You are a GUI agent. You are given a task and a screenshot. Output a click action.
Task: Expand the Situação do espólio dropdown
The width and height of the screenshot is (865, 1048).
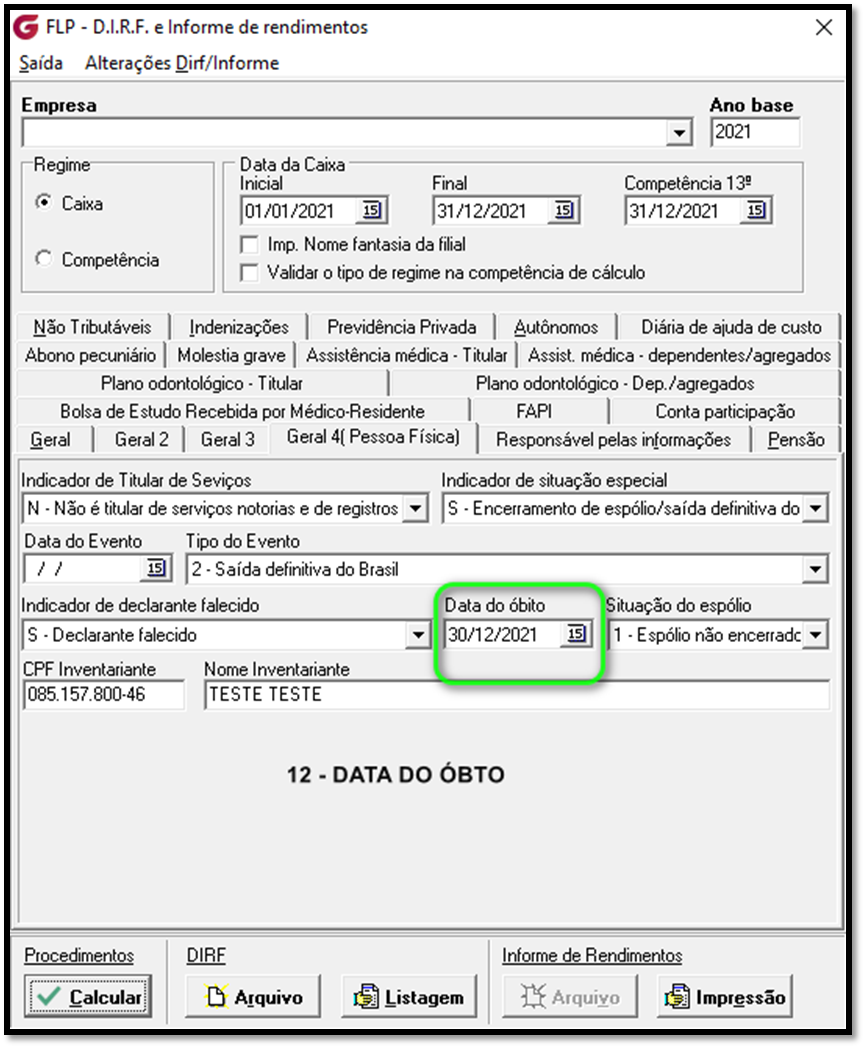click(x=816, y=634)
